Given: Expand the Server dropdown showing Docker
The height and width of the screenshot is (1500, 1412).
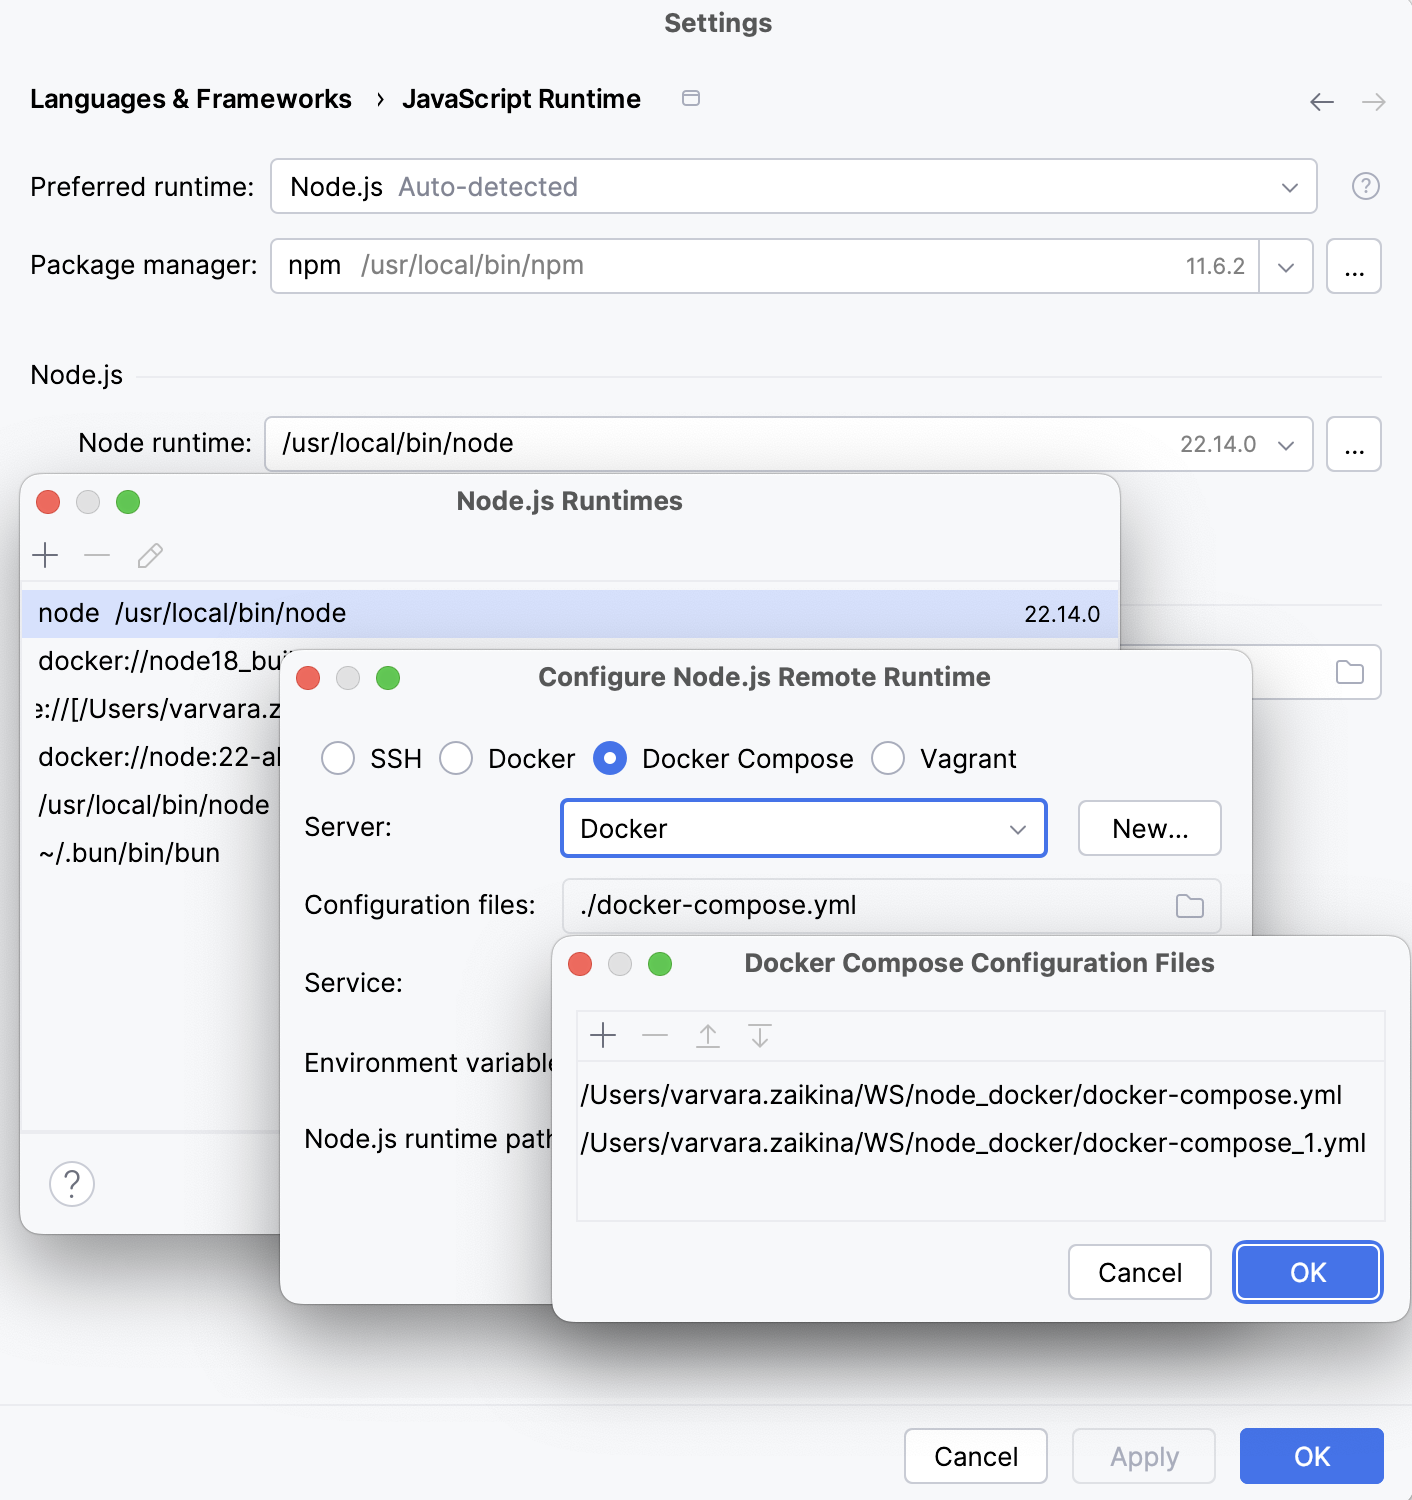Looking at the screenshot, I should pyautogui.click(x=1018, y=828).
